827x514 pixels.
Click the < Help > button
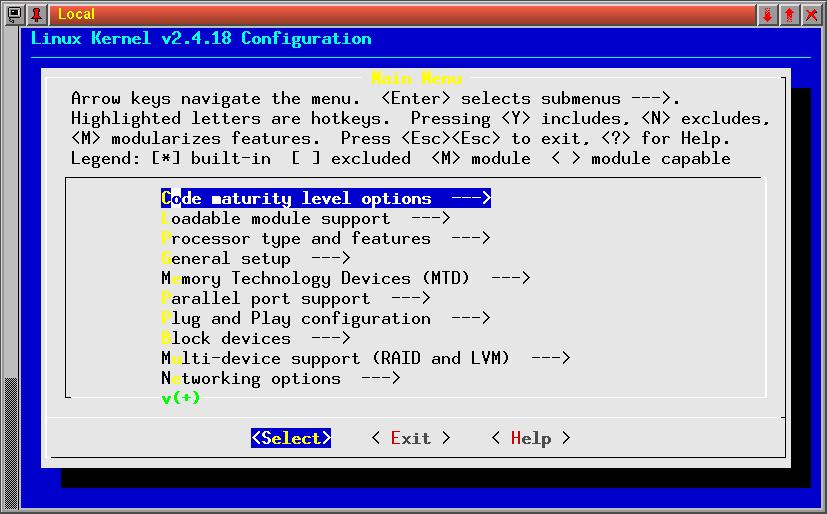coord(531,438)
